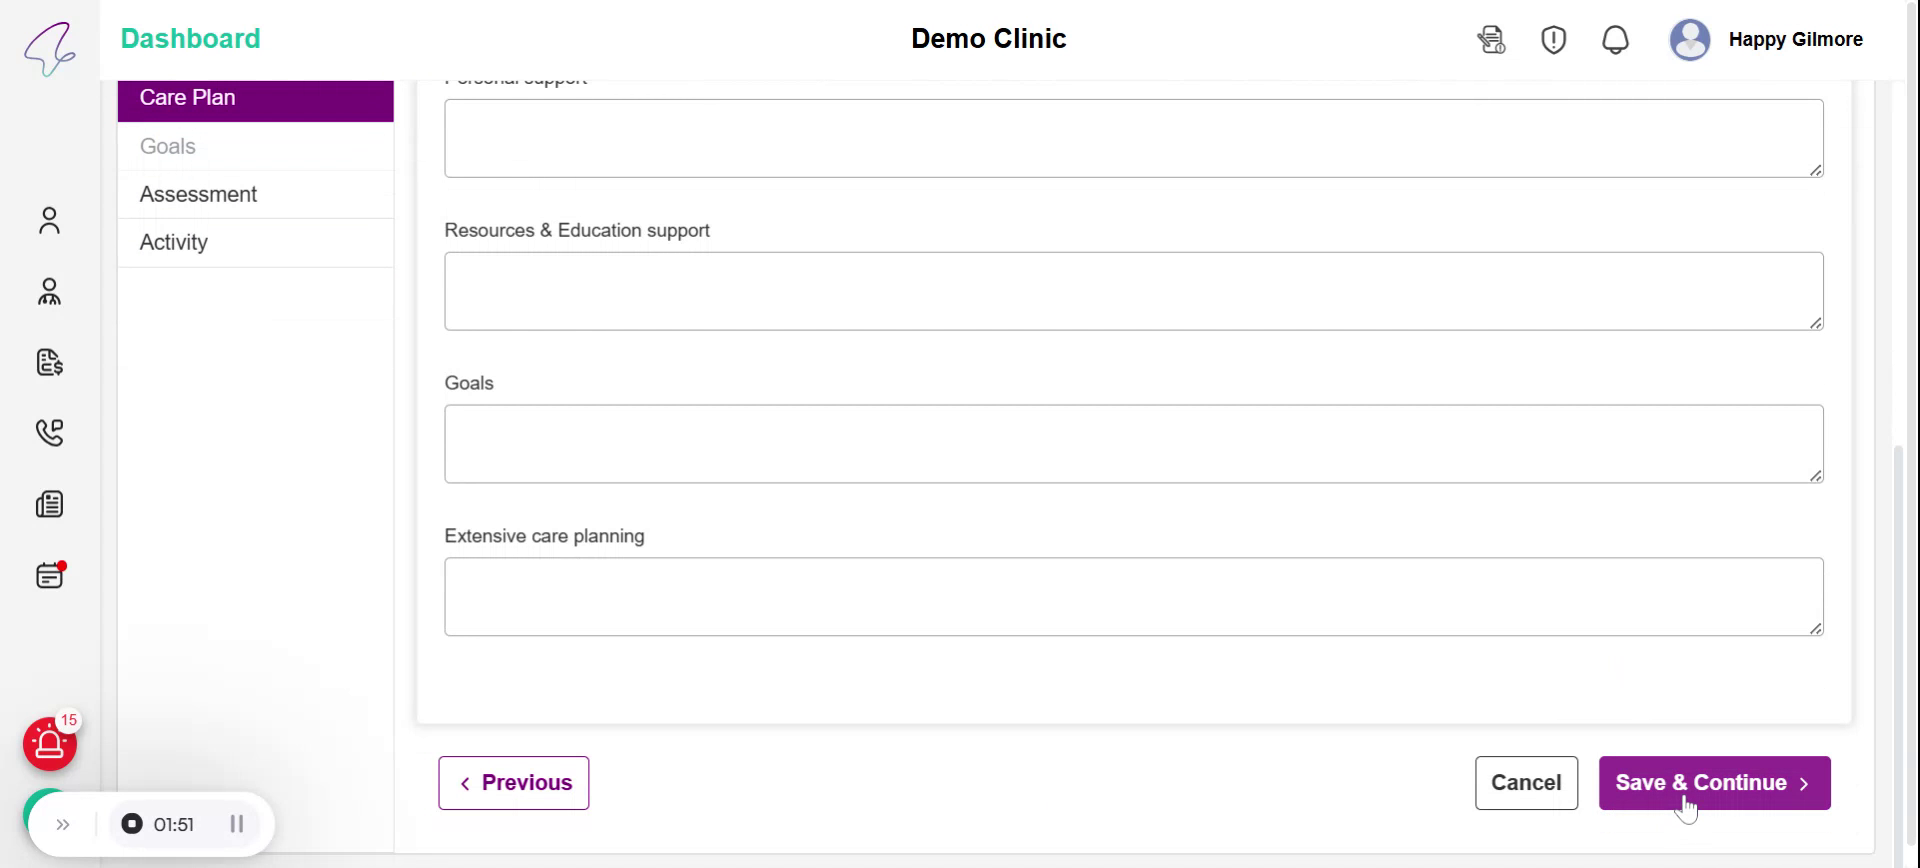
Task: Switch to the Assessment tab
Action: (198, 194)
